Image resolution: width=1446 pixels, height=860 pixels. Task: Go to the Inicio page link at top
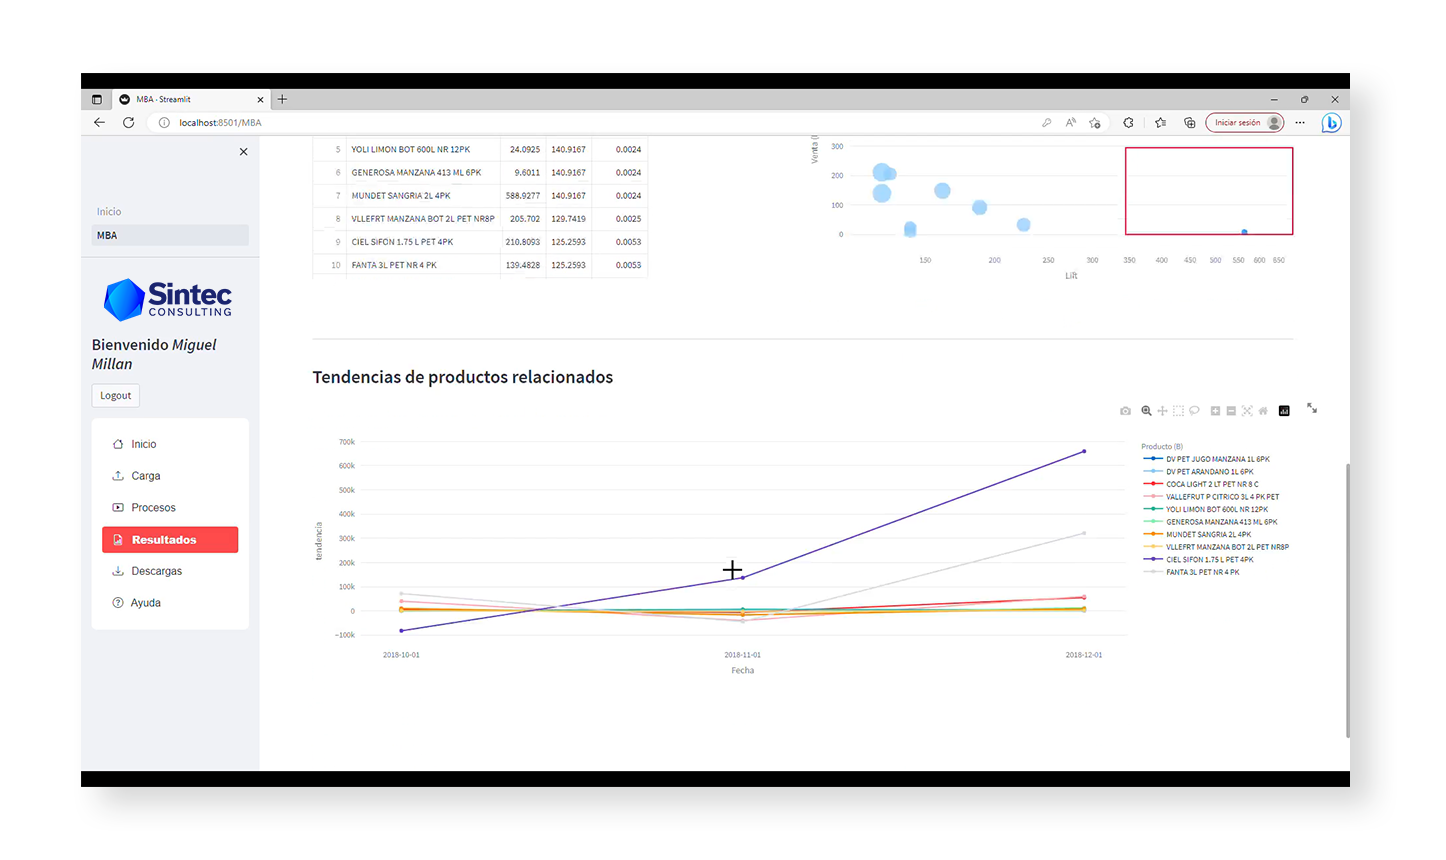pyautogui.click(x=109, y=212)
